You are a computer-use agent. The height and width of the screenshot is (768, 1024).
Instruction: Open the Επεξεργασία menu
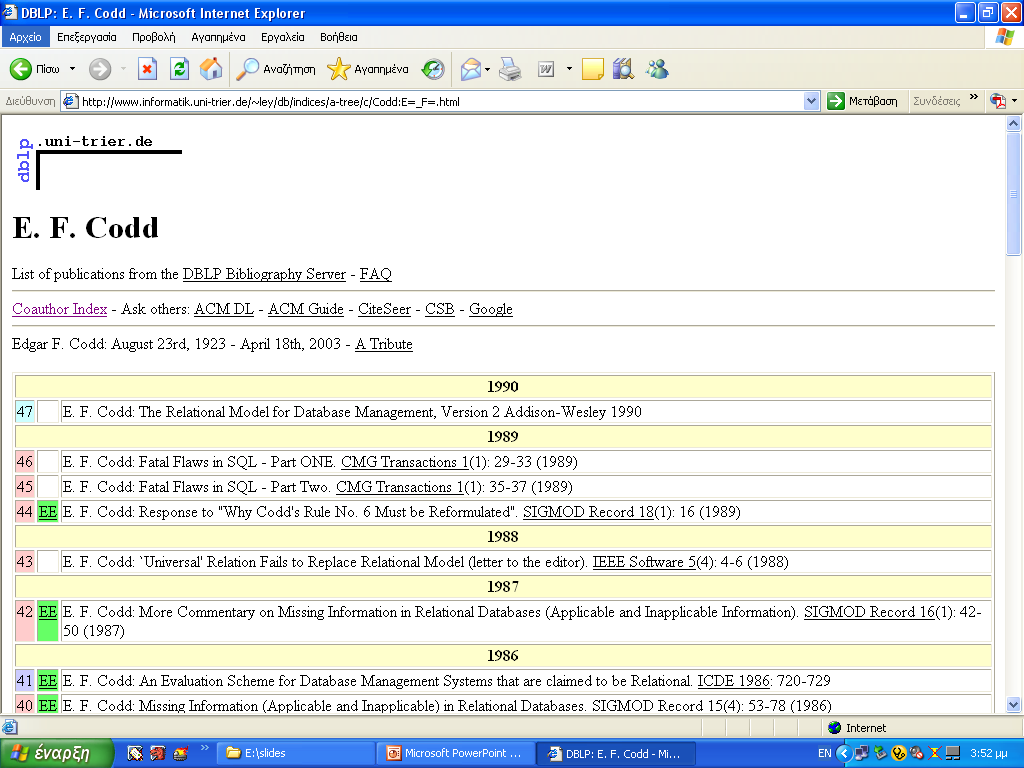click(x=87, y=37)
